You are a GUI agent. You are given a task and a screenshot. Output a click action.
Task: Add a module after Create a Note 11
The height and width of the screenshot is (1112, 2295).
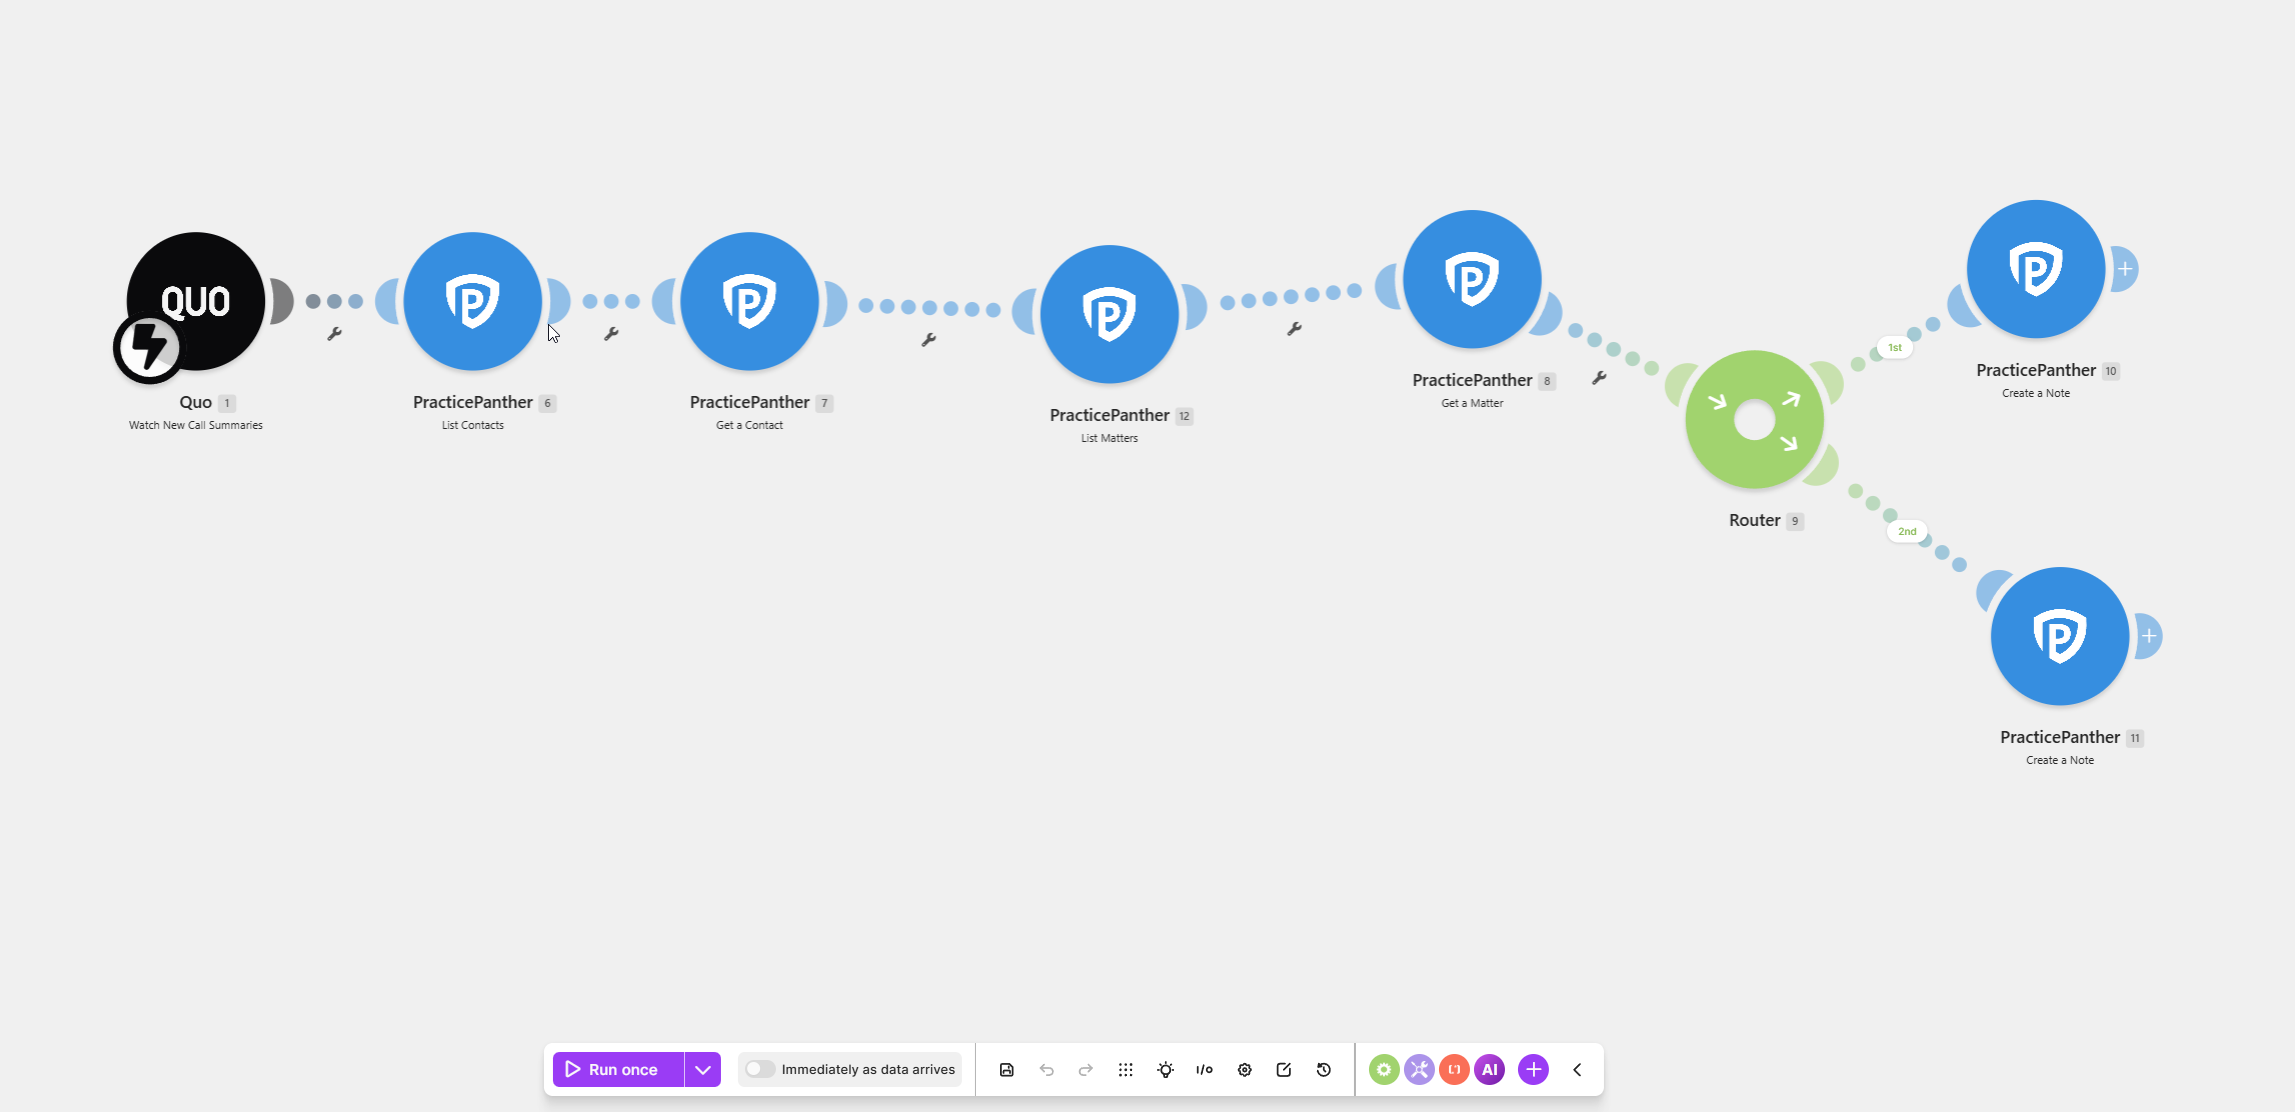2149,636
